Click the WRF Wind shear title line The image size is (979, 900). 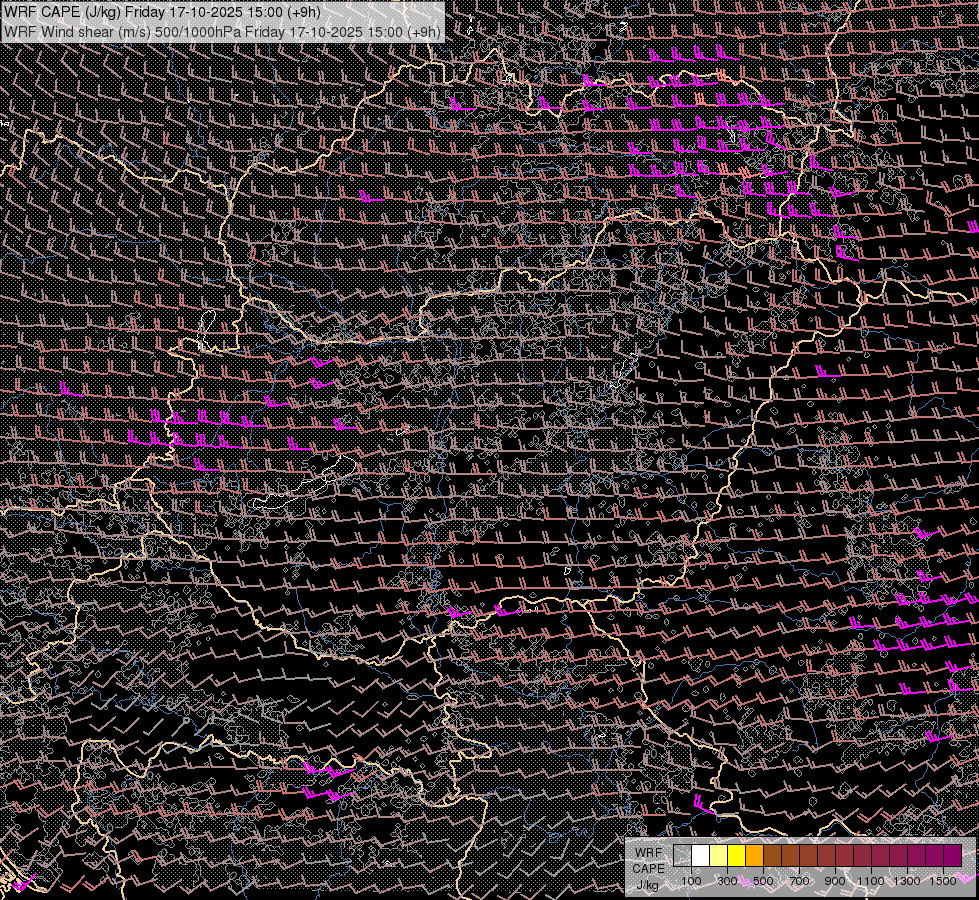tap(222, 31)
